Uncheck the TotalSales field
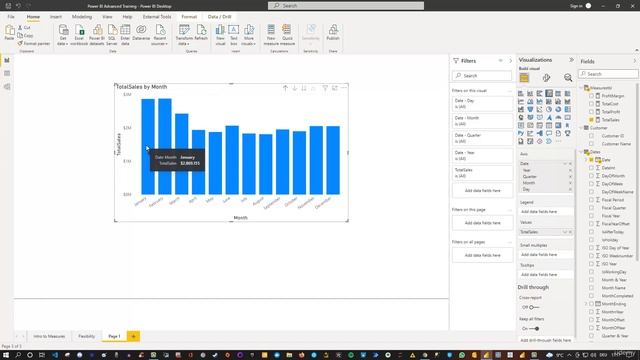640x360 pixels. click(591, 120)
